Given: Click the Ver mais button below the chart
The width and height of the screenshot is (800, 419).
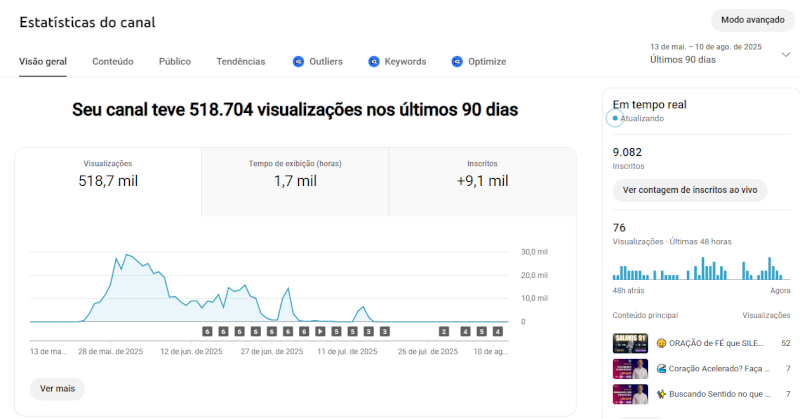Looking at the screenshot, I should (58, 388).
